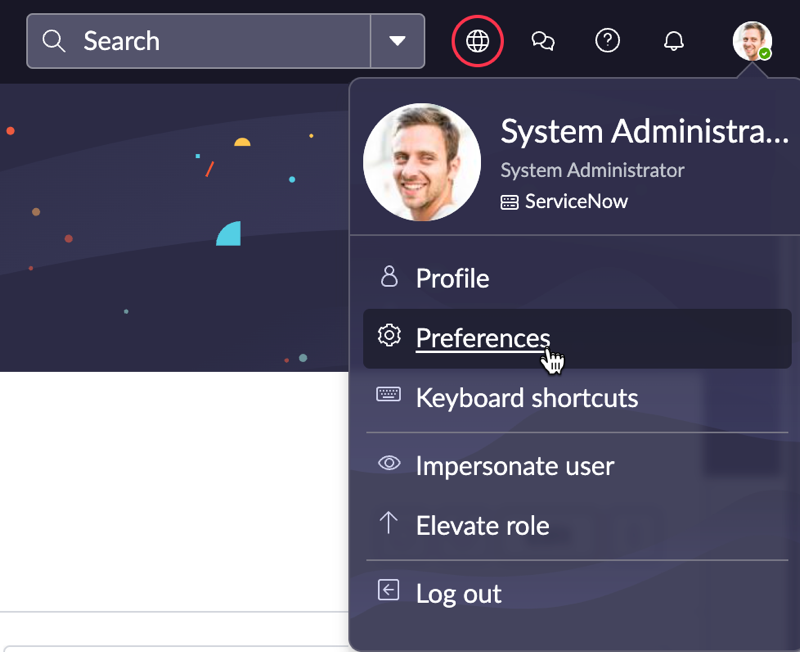Click the System Administrator subtitle text
Viewport: 800px width, 652px height.
pyautogui.click(x=592, y=170)
